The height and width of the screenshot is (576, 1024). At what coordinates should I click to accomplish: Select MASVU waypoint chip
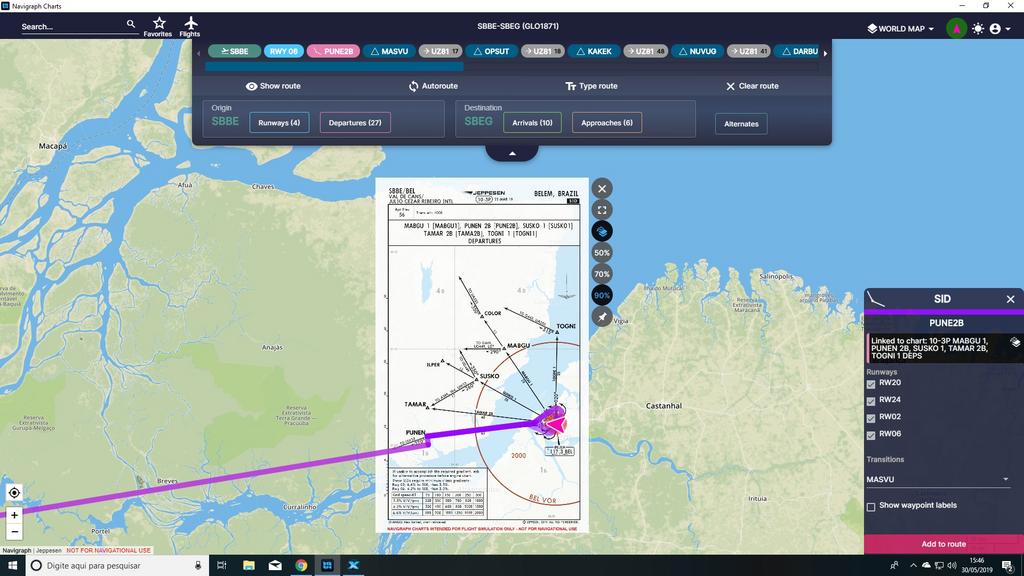click(x=389, y=51)
